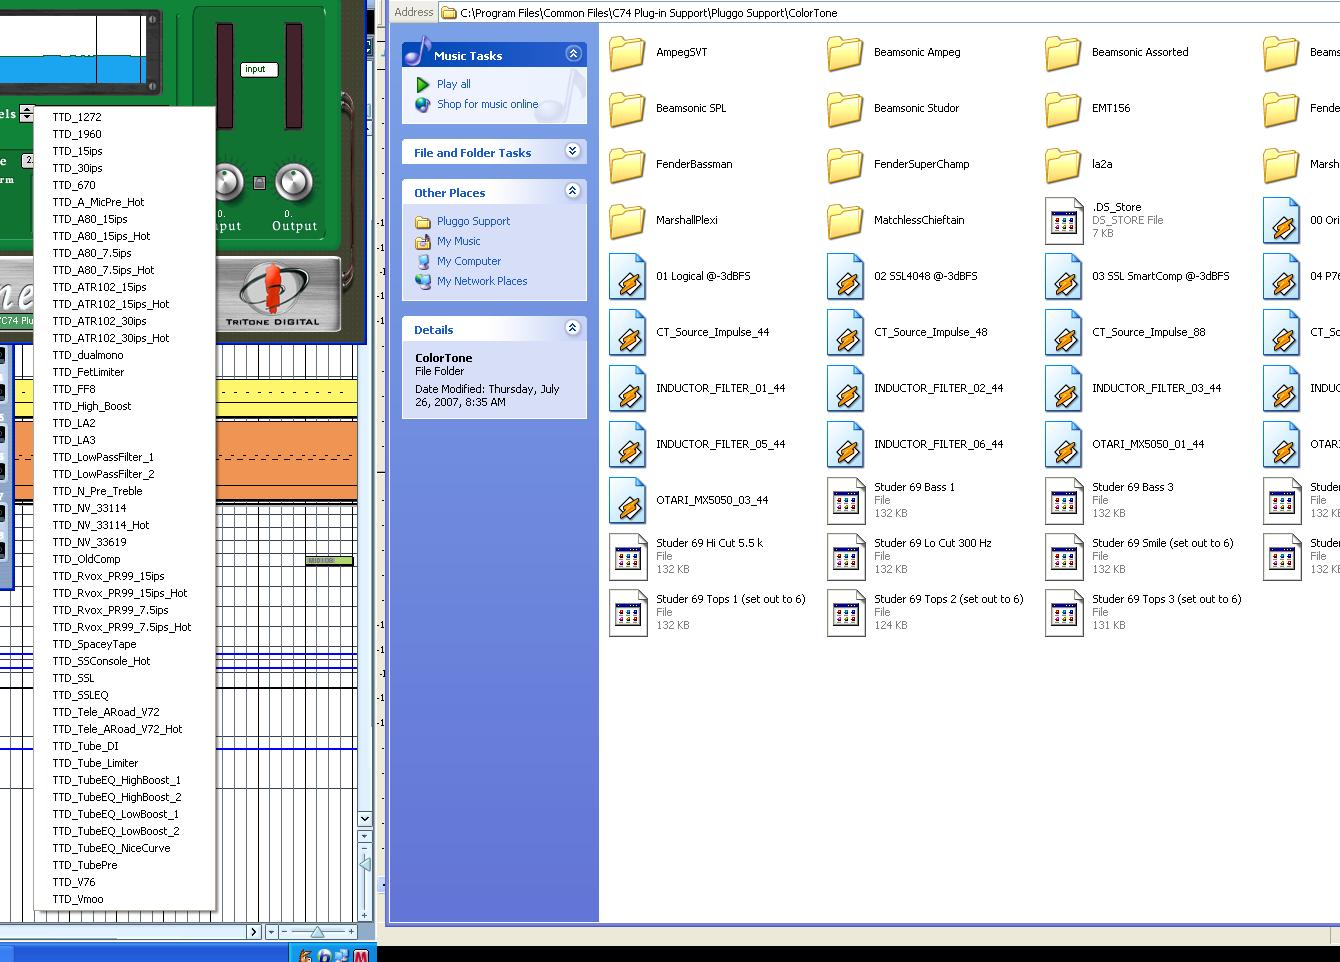Viewport: 1340px width, 962px height.
Task: Open the My Music link
Action: pyautogui.click(x=458, y=241)
